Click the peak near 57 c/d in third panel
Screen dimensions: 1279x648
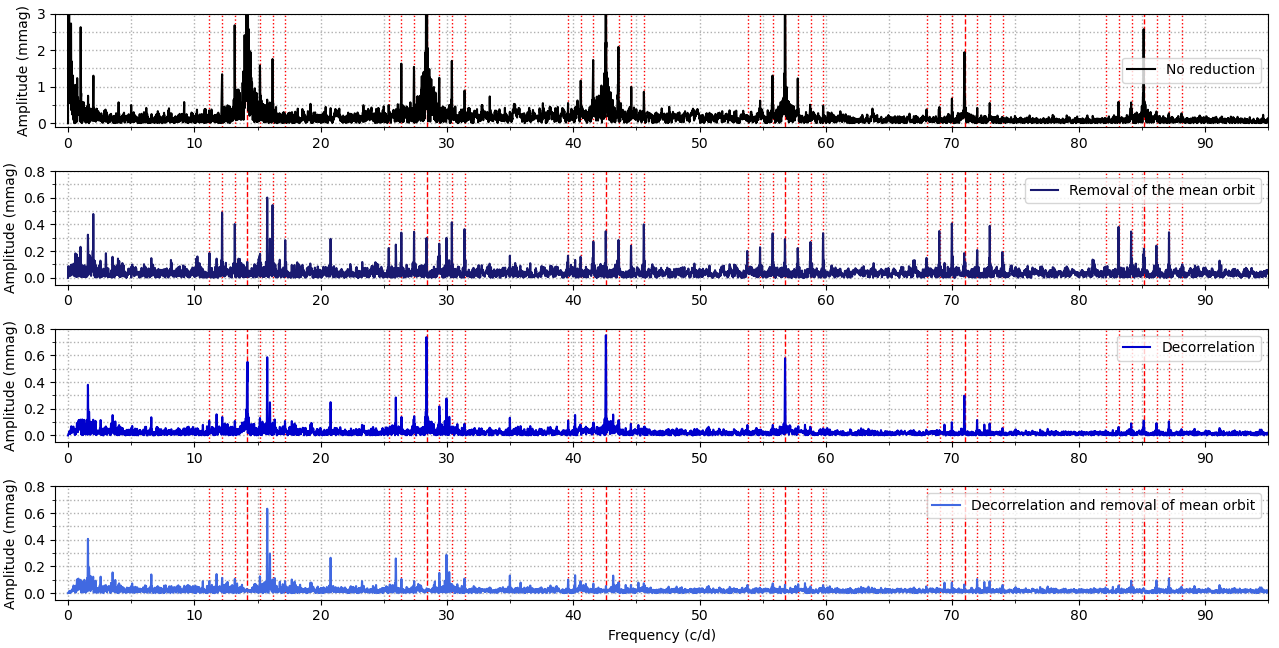(785, 360)
